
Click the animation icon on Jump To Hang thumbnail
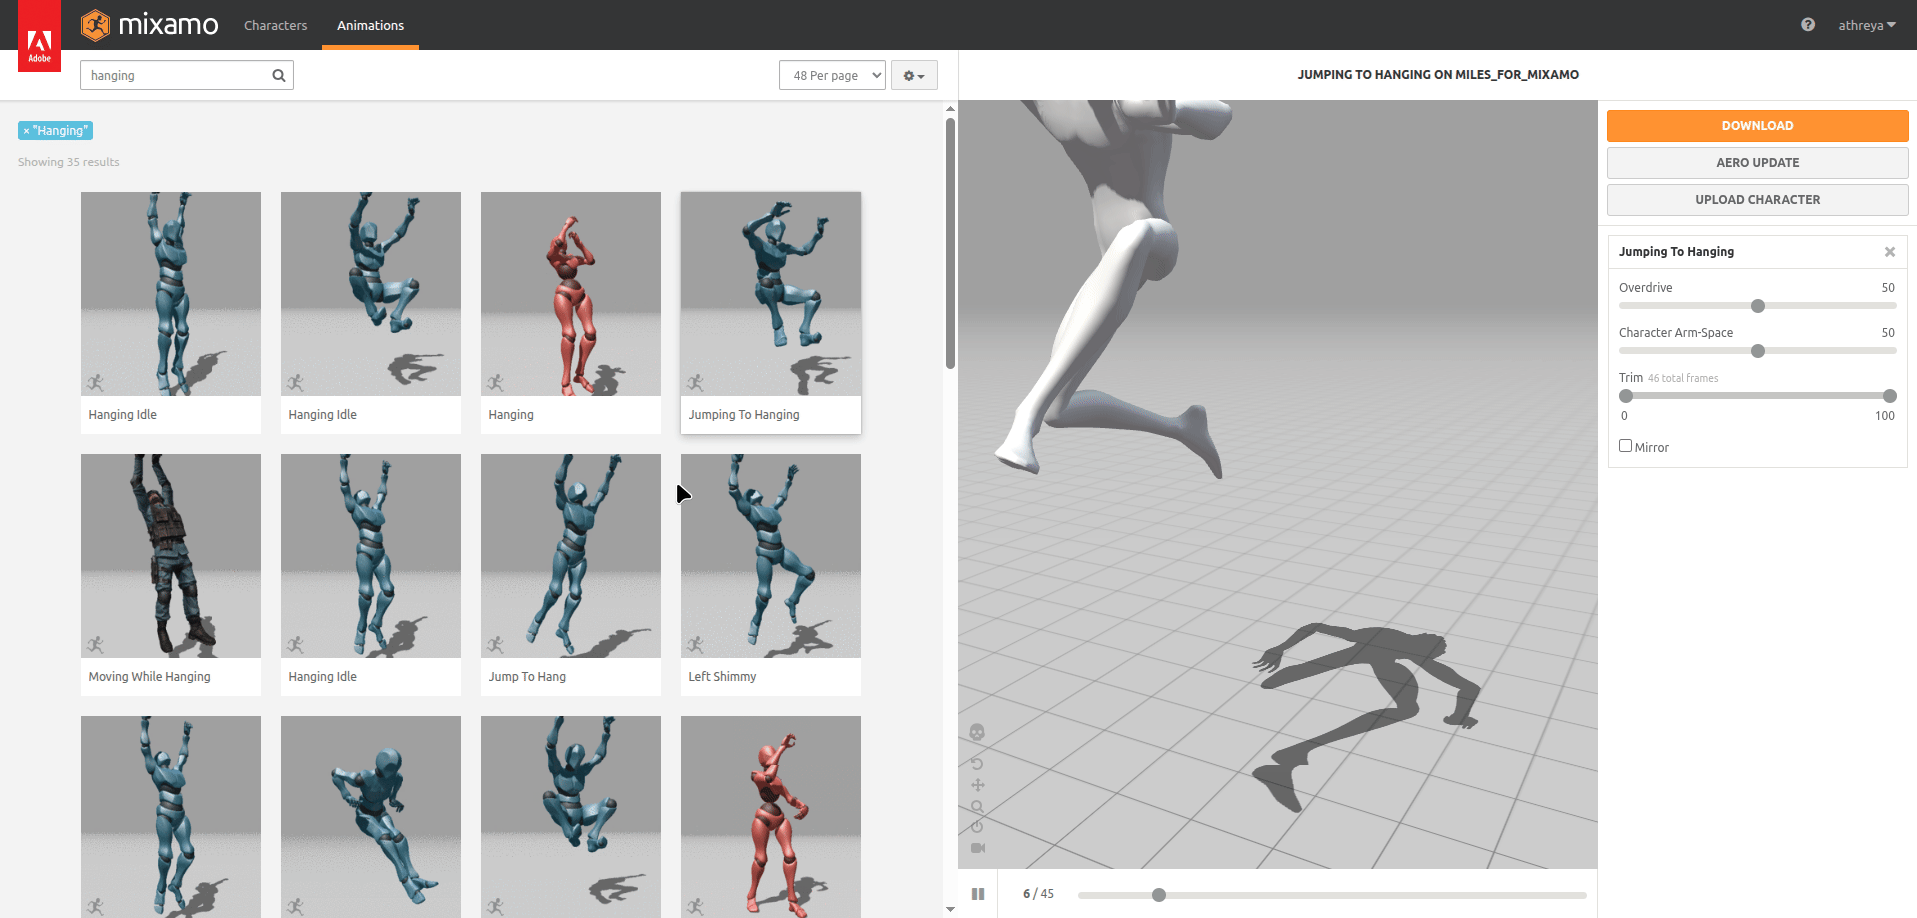coord(495,645)
